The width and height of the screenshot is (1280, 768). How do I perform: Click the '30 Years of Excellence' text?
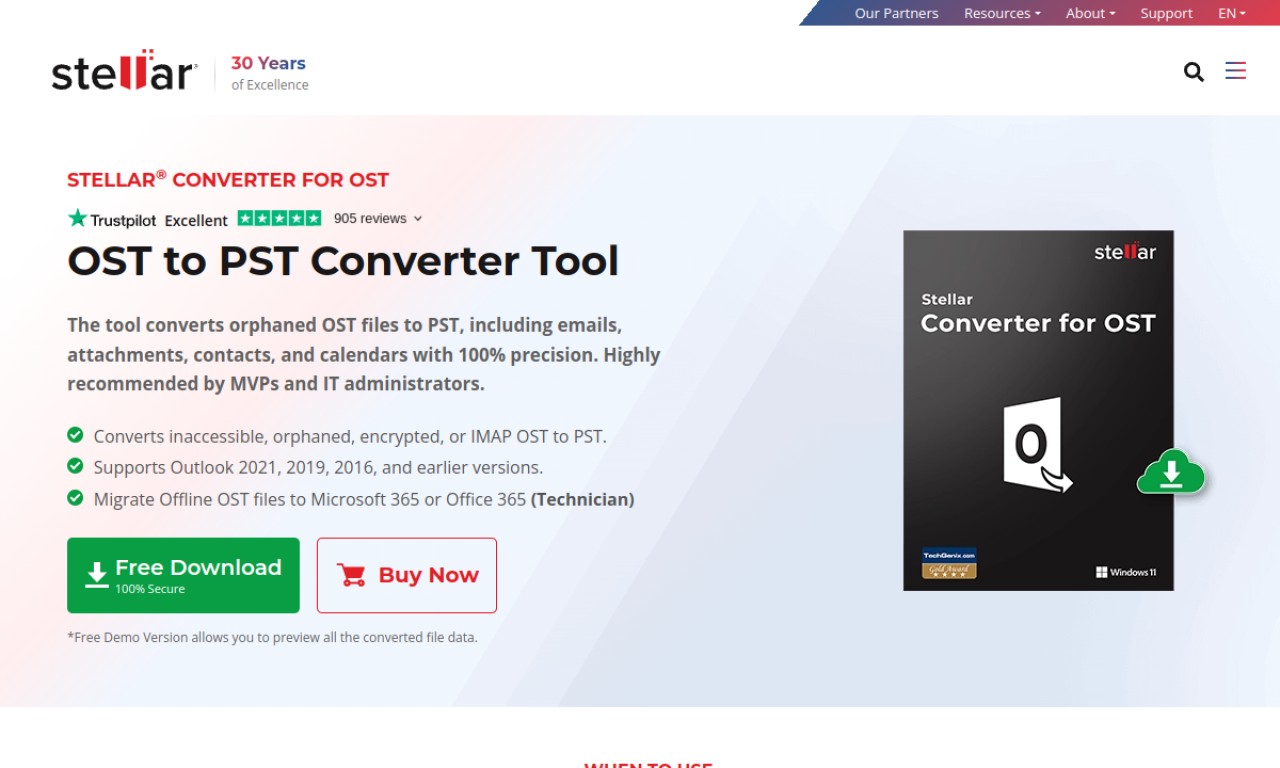click(x=269, y=73)
